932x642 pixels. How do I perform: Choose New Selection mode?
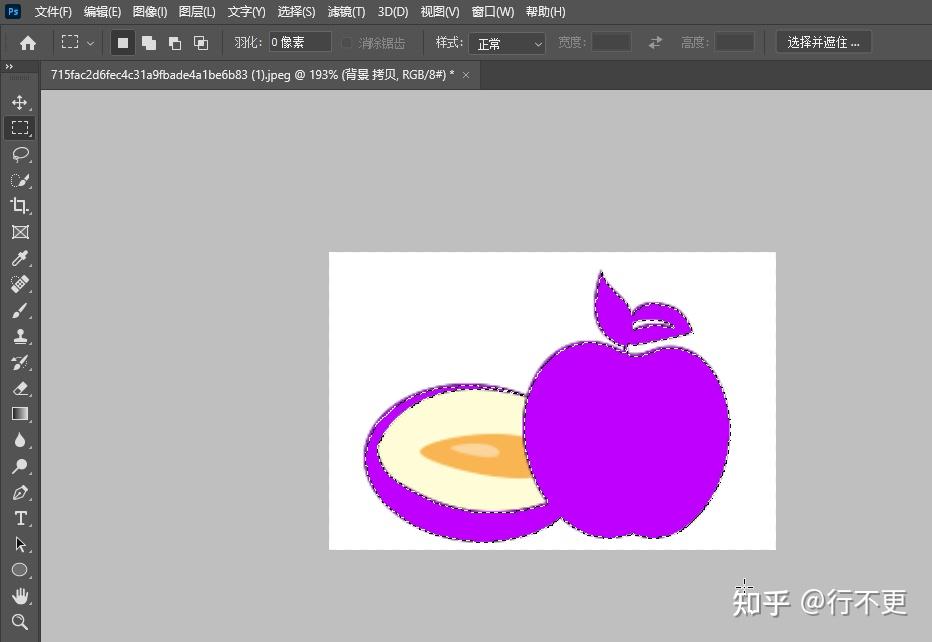point(123,43)
